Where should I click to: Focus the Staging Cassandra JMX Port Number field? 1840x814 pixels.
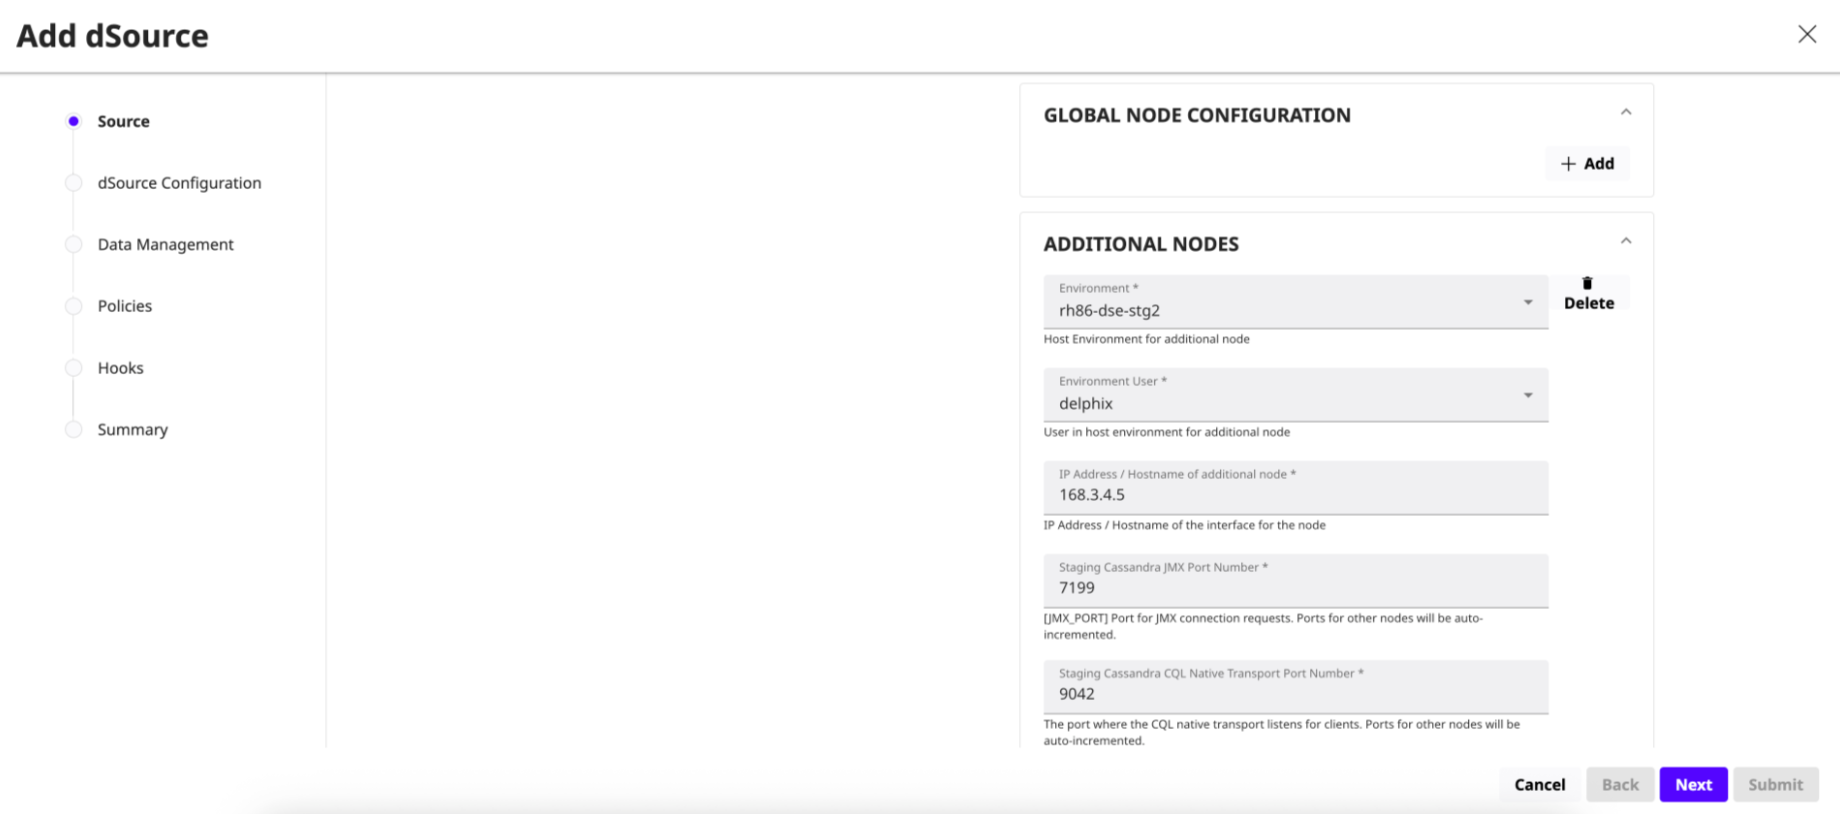coord(1294,587)
